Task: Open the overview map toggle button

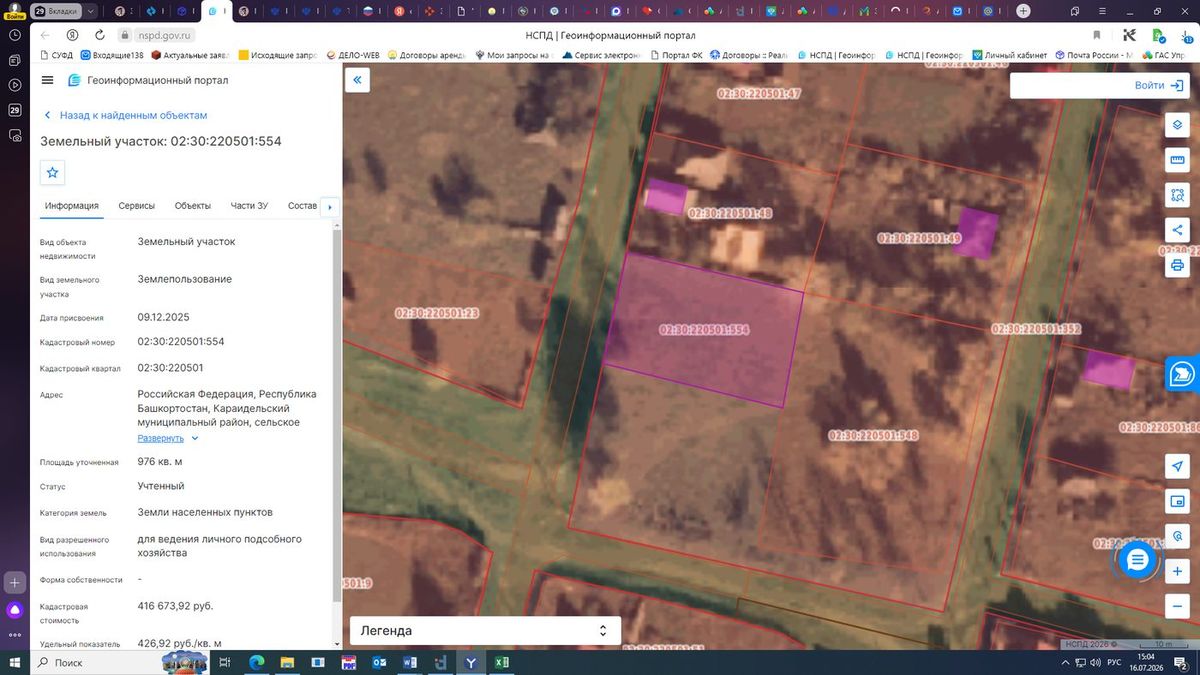Action: click(1178, 501)
